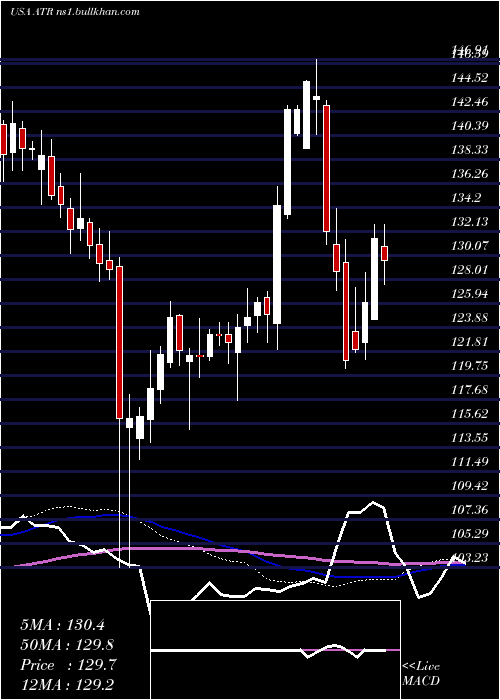The height and width of the screenshot is (700, 500).
Task: Click the <<Live MACD label
Action: pyautogui.click(x=421, y=674)
